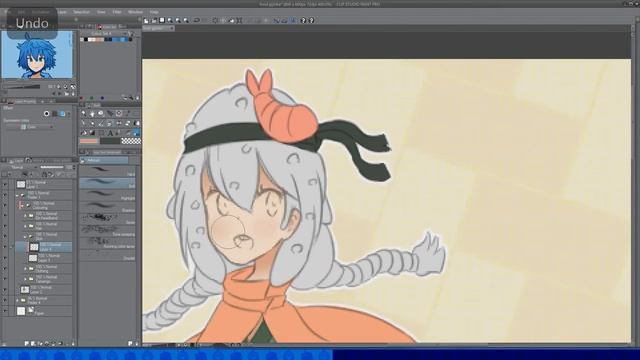Collapse the Skin folder arrow

tap(25, 237)
